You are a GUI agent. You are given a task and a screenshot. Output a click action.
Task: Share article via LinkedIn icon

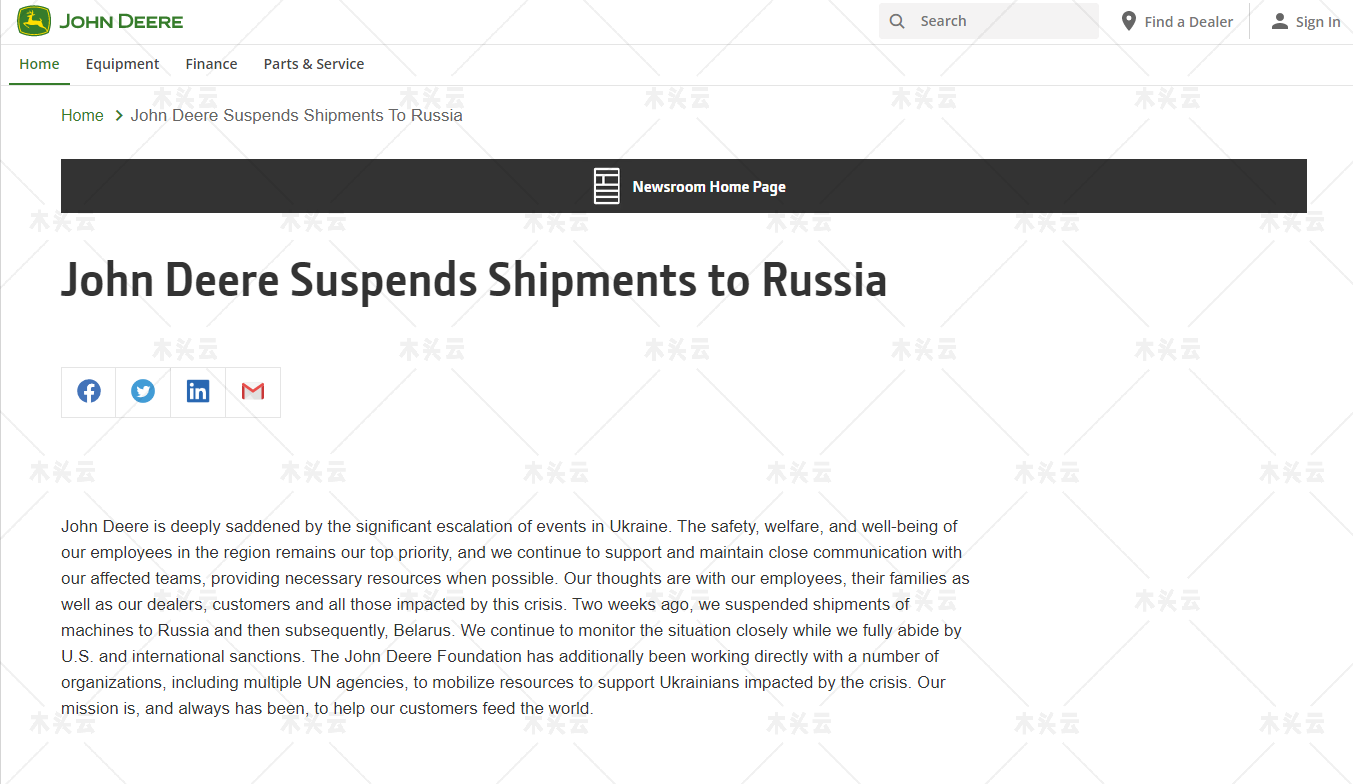[x=198, y=391]
